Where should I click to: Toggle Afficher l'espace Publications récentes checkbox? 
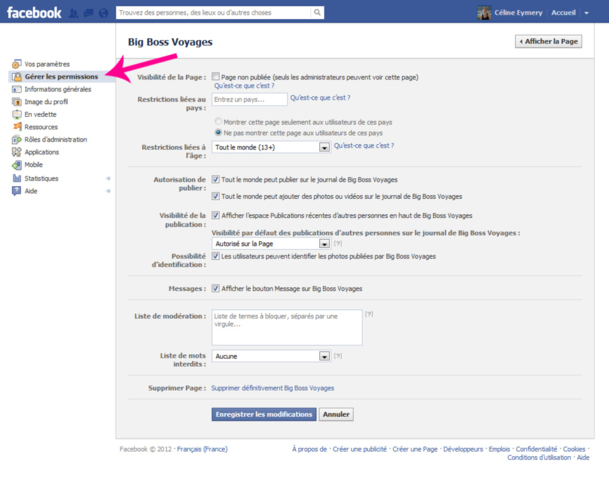[x=216, y=215]
